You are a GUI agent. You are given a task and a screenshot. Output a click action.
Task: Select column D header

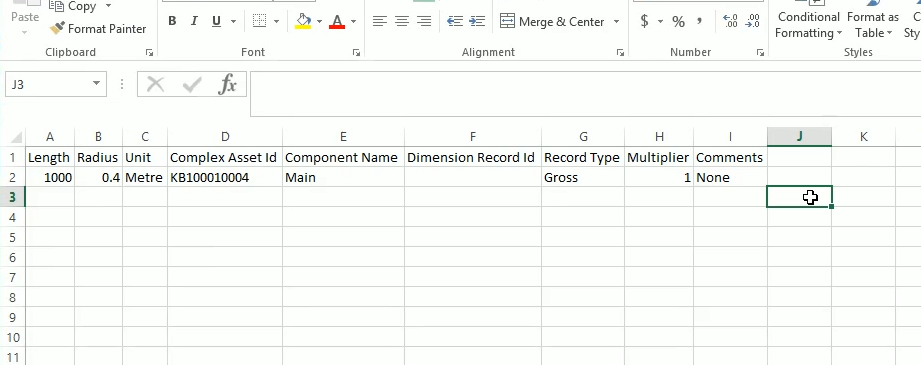225,136
